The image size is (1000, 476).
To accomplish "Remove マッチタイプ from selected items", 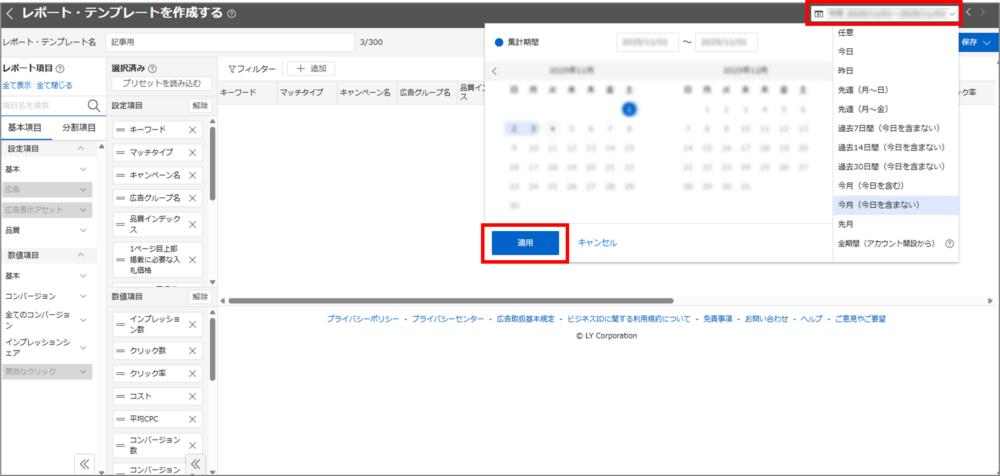I will [193, 153].
